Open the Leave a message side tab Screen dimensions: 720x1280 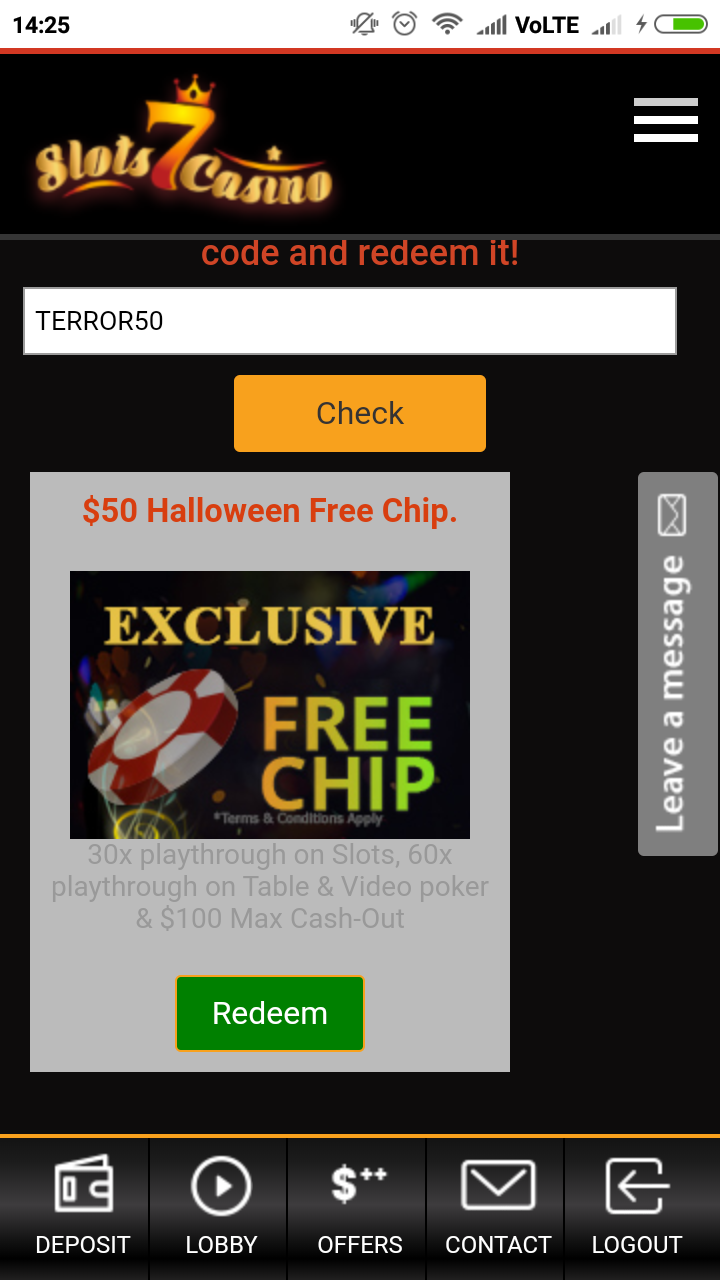[x=678, y=664]
